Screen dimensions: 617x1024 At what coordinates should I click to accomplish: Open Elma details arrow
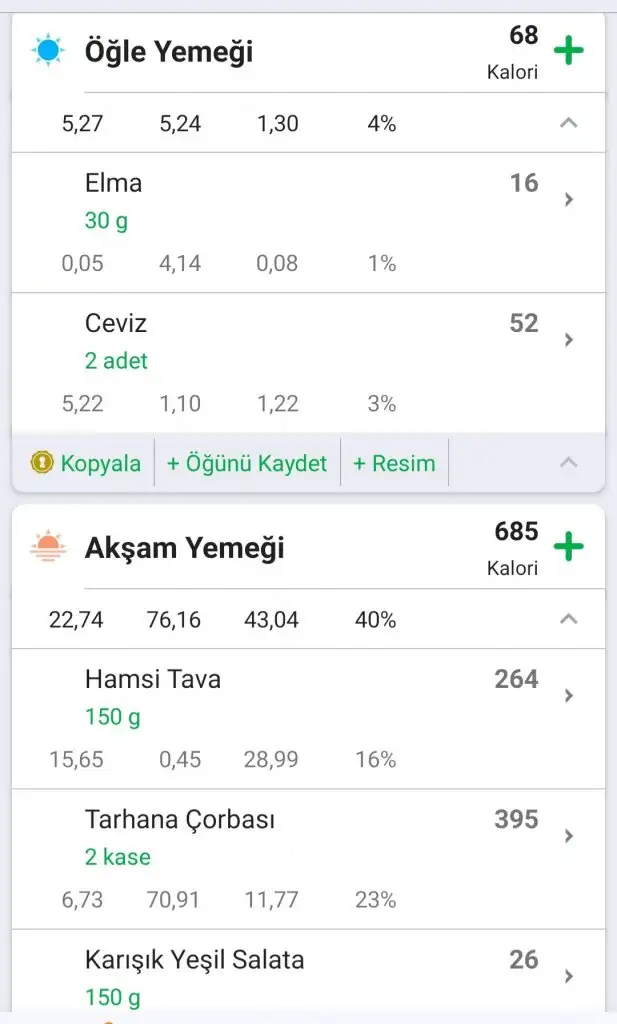[569, 200]
